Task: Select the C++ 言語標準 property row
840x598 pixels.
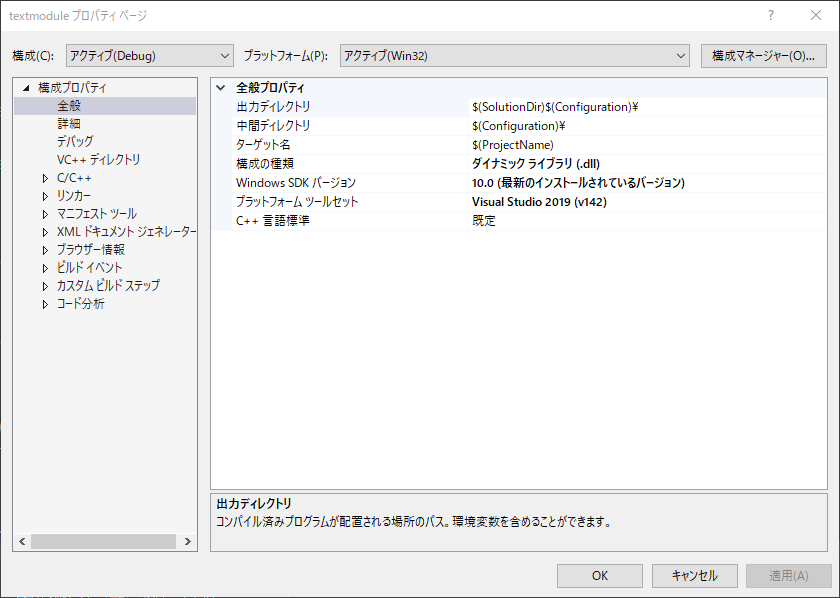Action: 529,221
